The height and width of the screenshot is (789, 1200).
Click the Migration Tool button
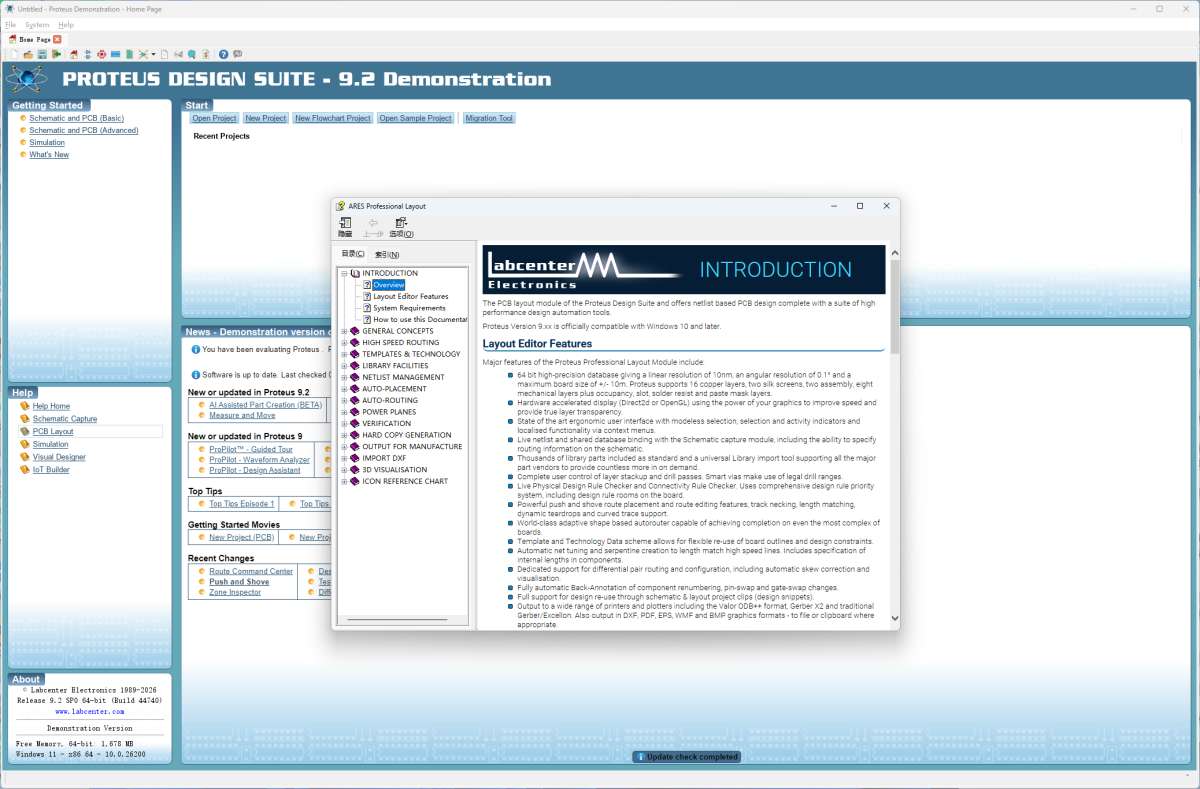point(489,118)
